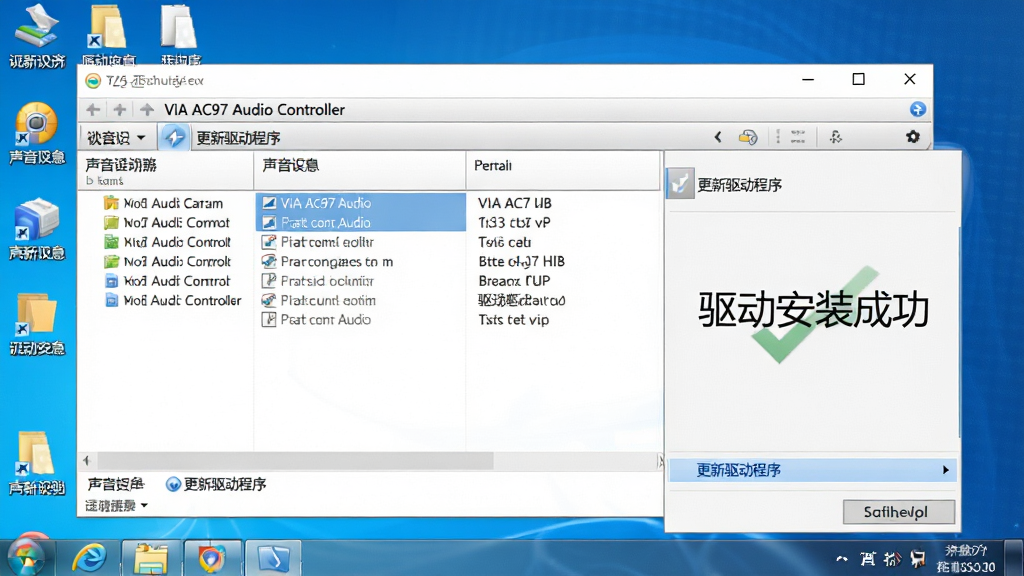Click the left chevron in the toolbar
This screenshot has height=576, width=1024.
pyautogui.click(x=718, y=136)
